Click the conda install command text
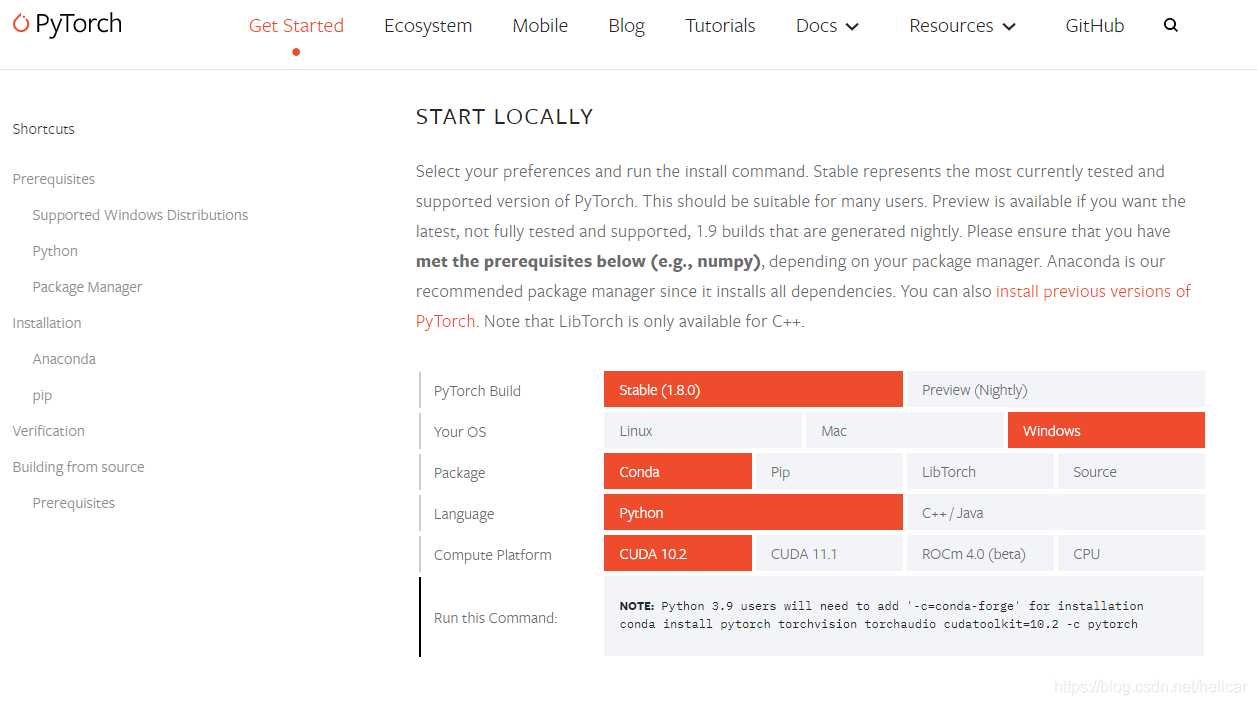The height and width of the screenshot is (705, 1257). click(x=879, y=624)
